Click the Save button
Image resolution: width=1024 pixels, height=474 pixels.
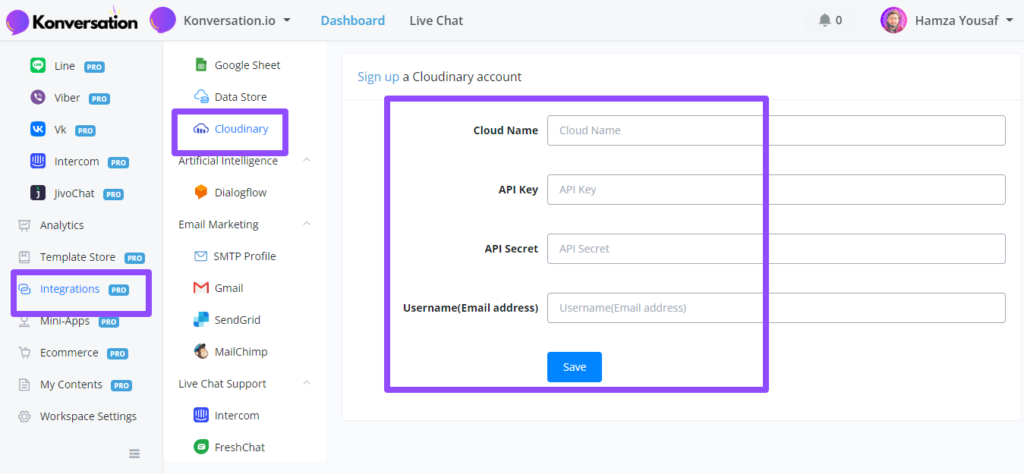pyautogui.click(x=574, y=367)
